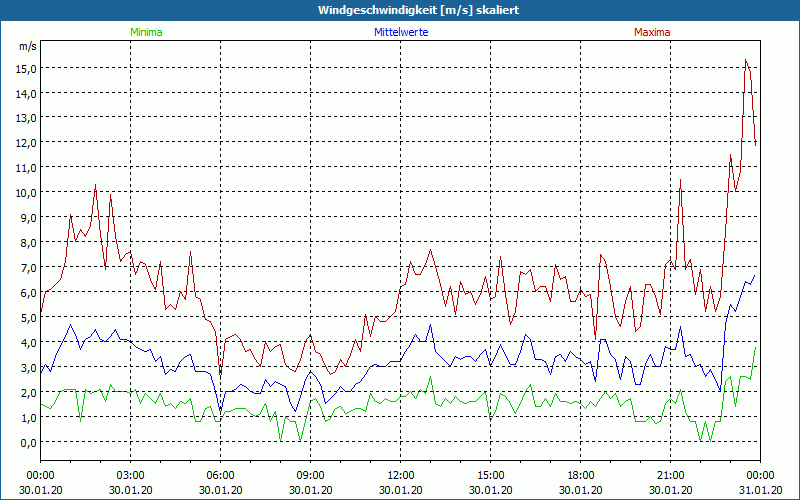Select the green 'Minima' legend label
The image size is (800, 500).
[146, 32]
